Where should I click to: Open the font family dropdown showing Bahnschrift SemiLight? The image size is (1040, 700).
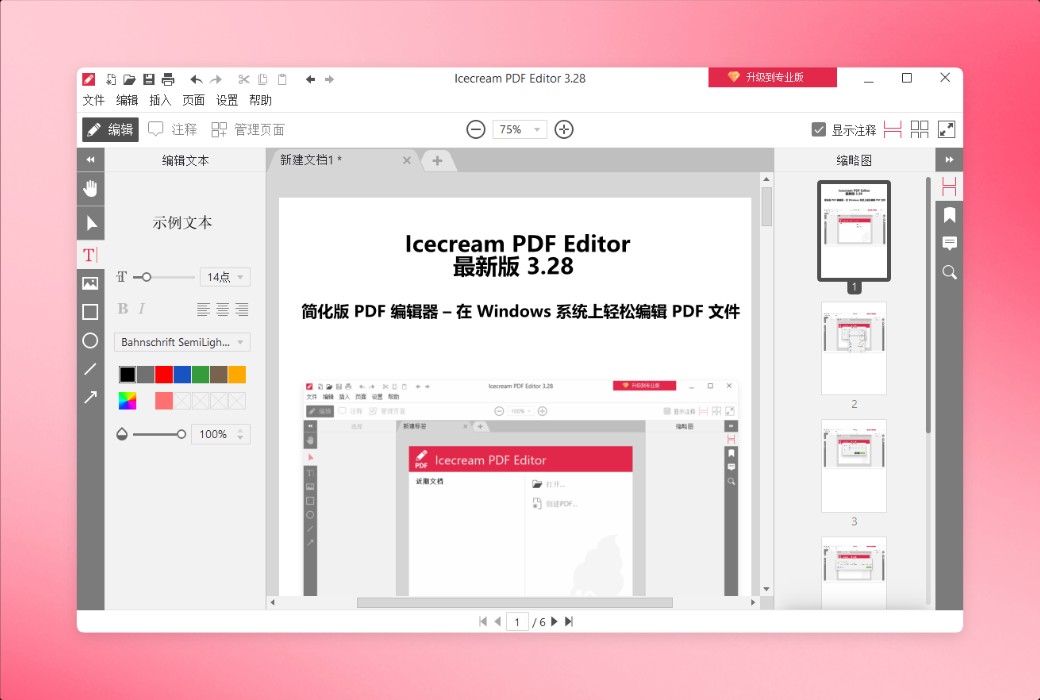(181, 342)
